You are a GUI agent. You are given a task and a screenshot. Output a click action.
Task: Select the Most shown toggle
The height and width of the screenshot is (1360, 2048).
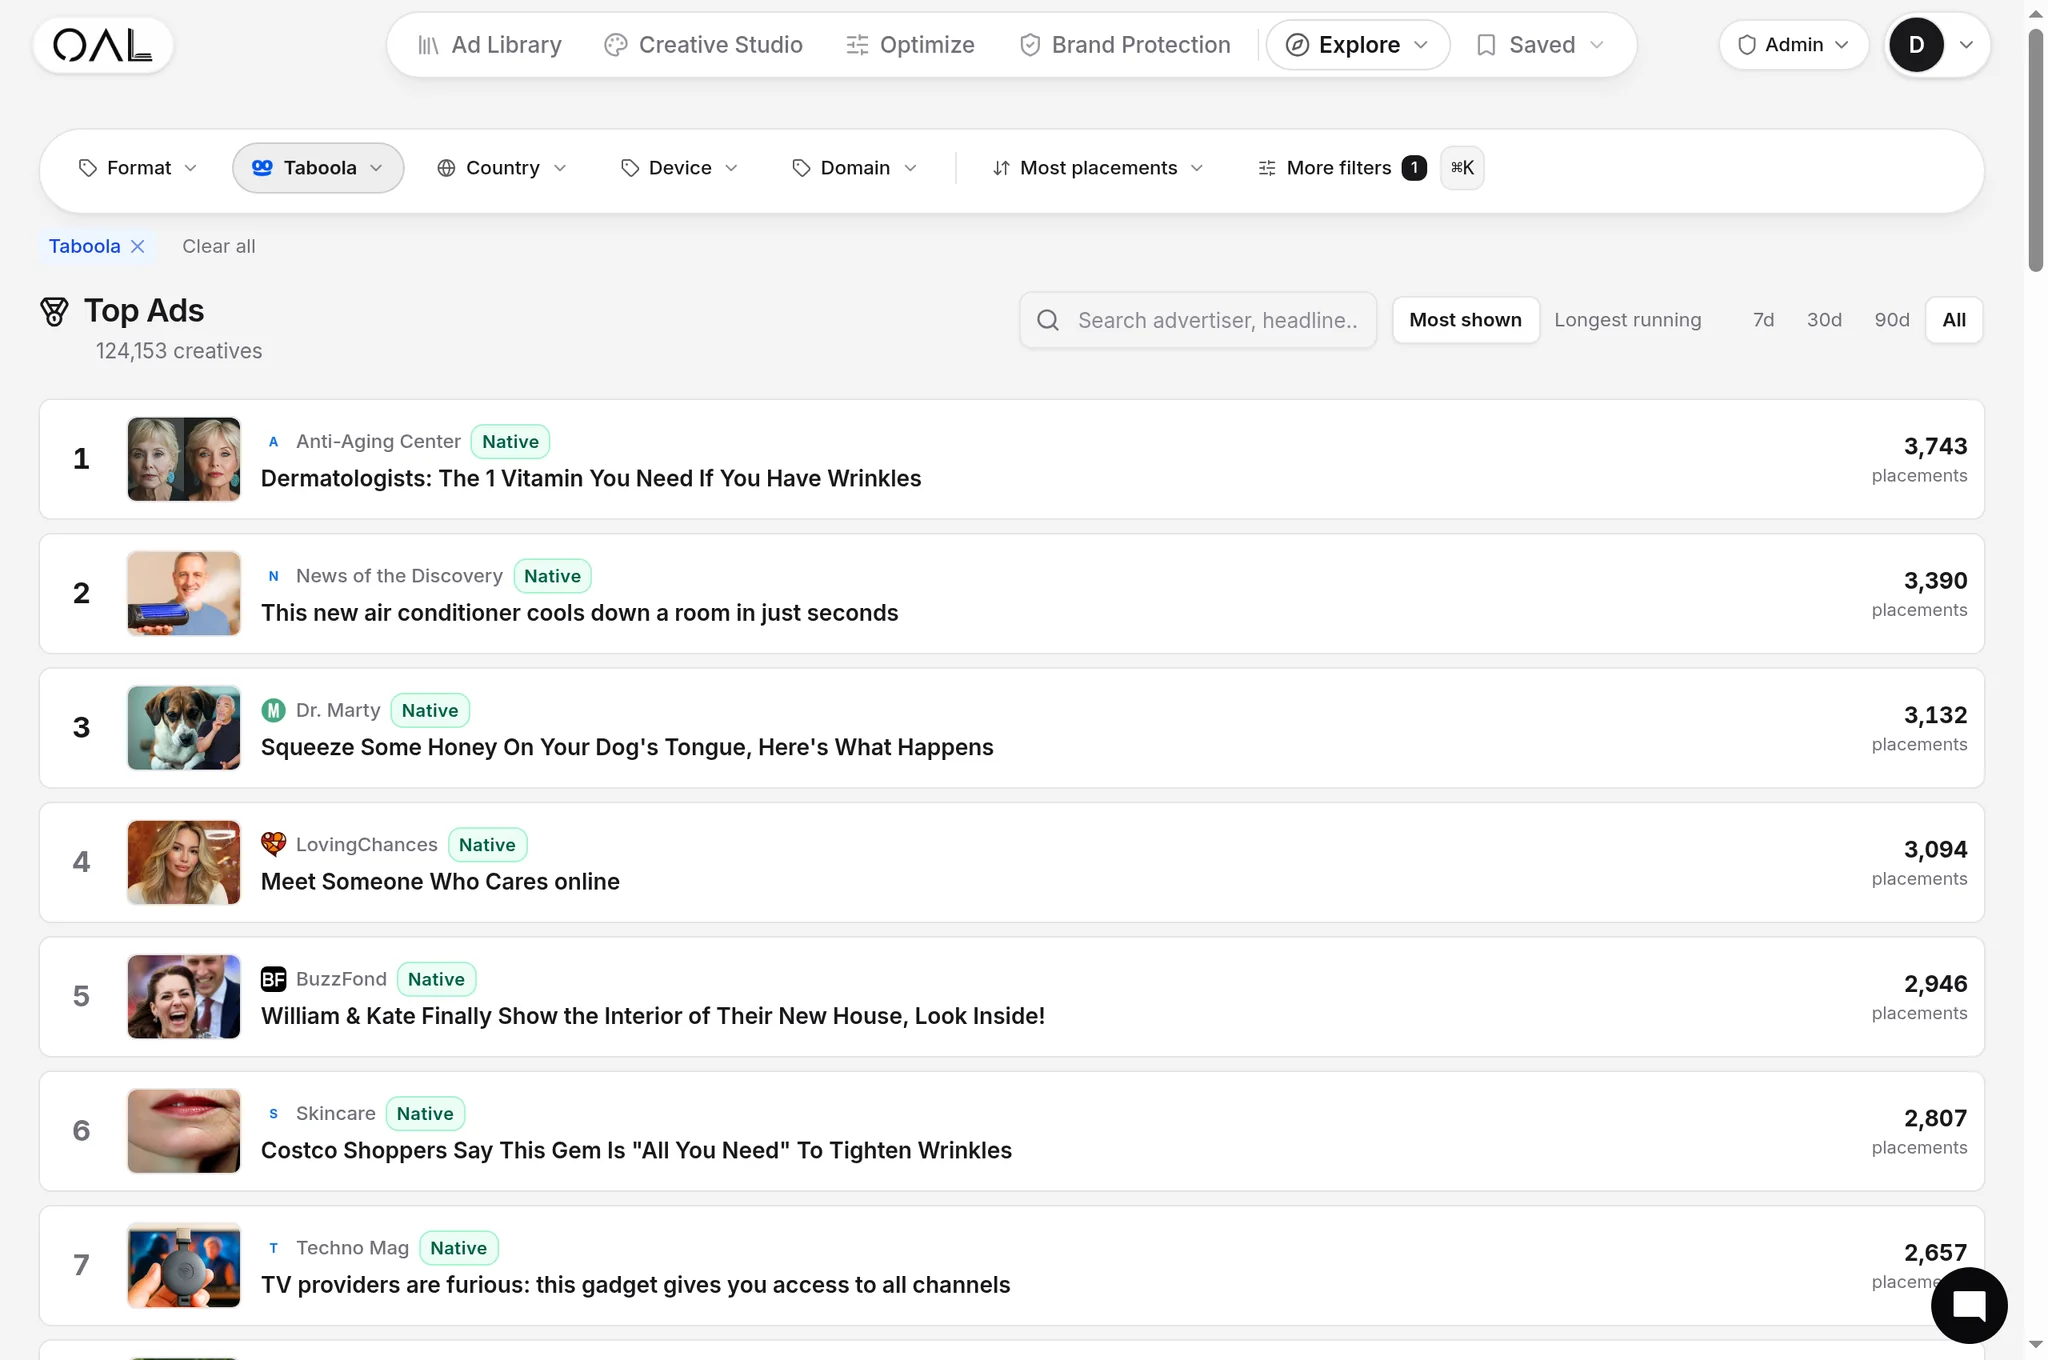pyautogui.click(x=1465, y=320)
